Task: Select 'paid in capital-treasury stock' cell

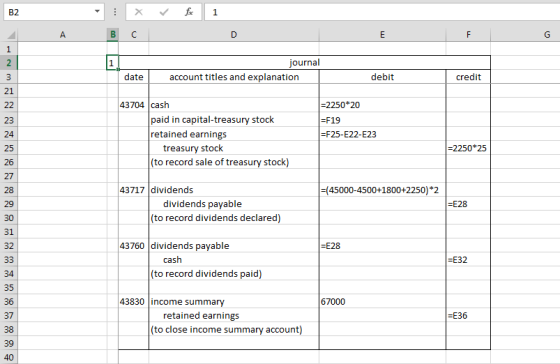Action: [x=234, y=120]
